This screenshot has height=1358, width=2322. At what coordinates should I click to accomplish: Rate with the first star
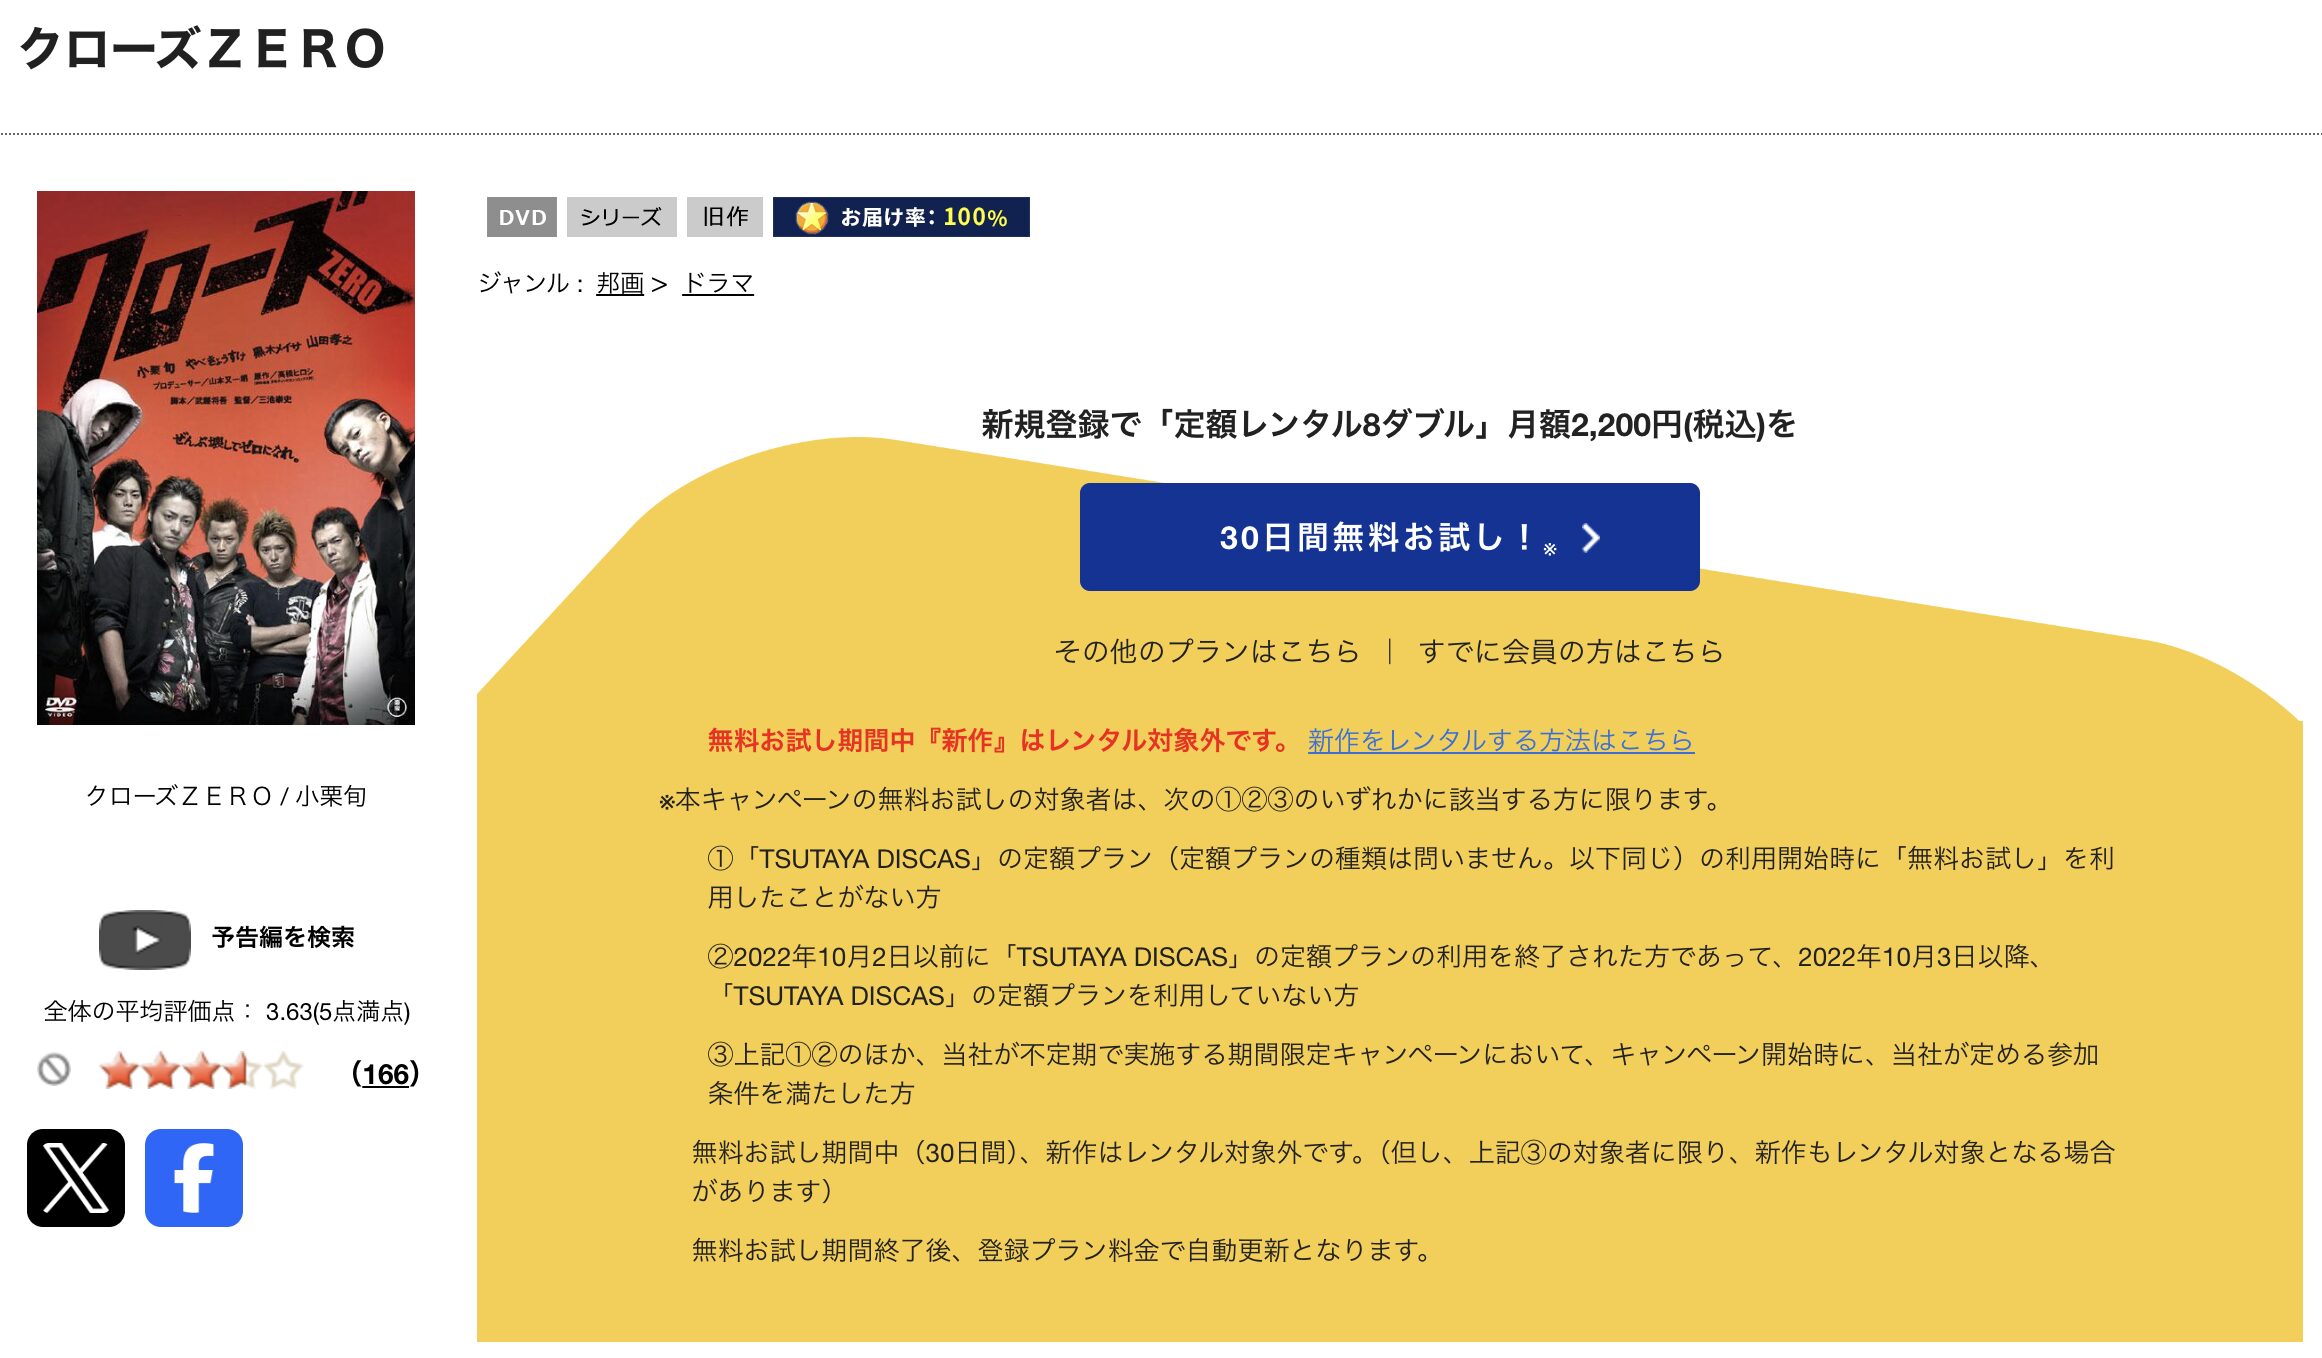pyautogui.click(x=119, y=1071)
